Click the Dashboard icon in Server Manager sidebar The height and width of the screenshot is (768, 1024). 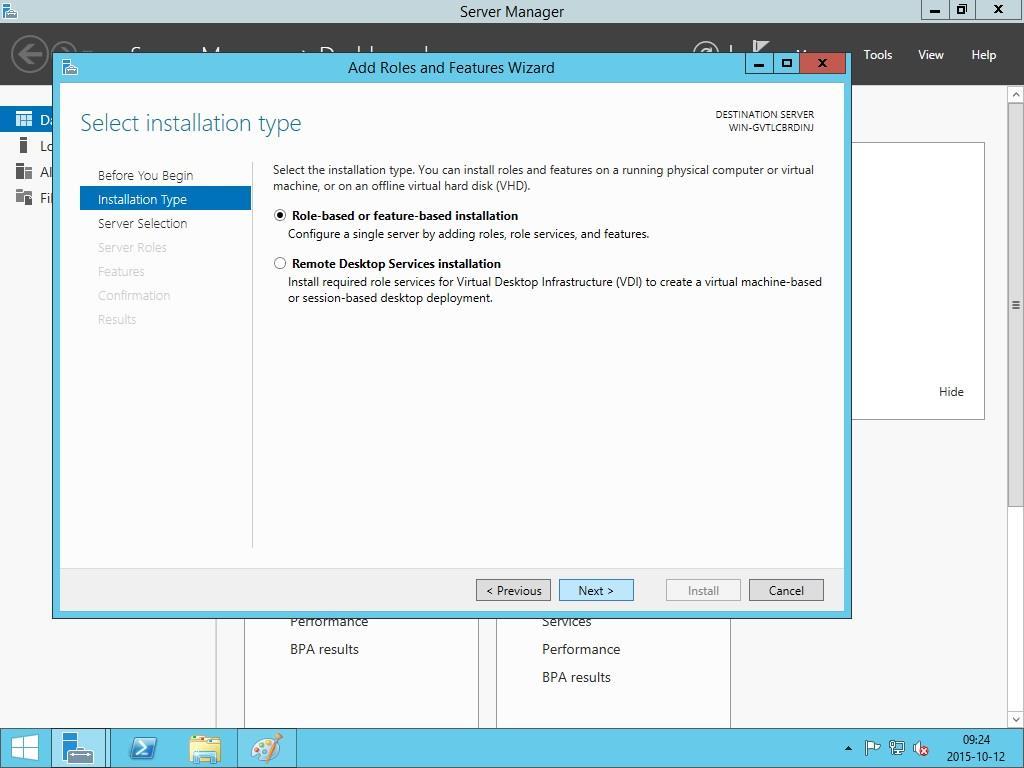pos(24,119)
